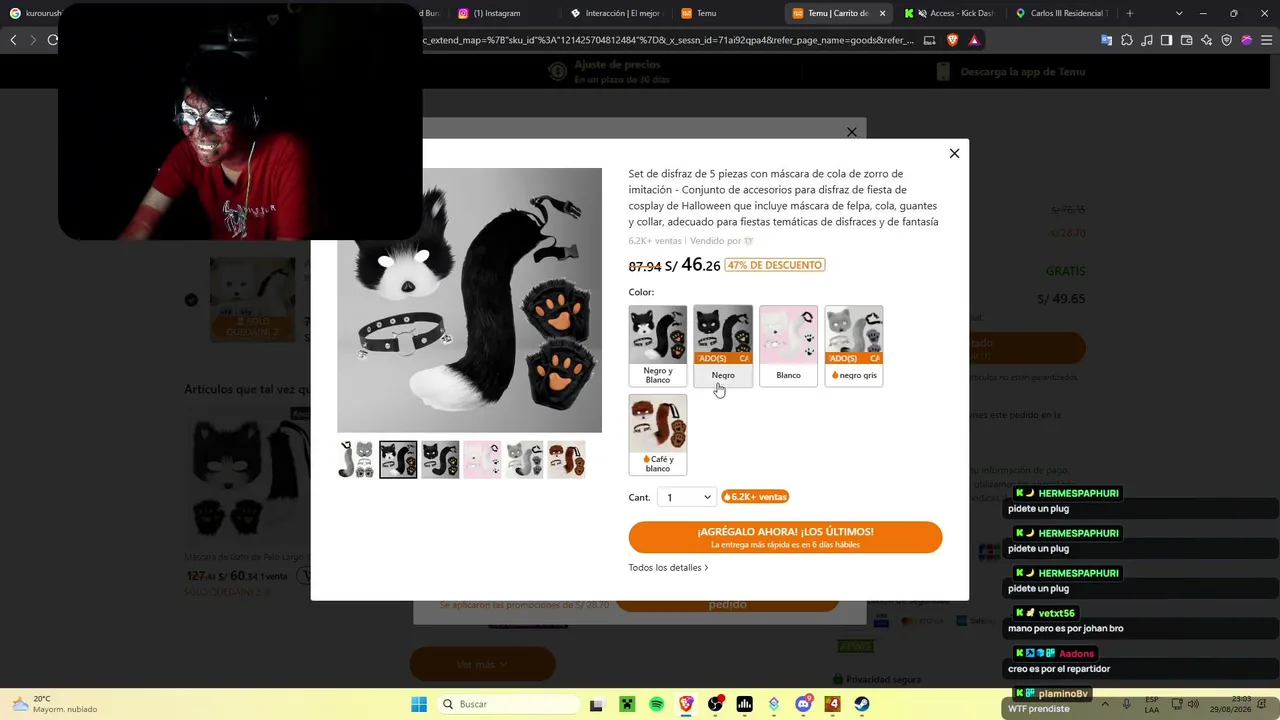Open the Vendido por seller link
This screenshot has height=720, width=1280.
[x=722, y=241]
